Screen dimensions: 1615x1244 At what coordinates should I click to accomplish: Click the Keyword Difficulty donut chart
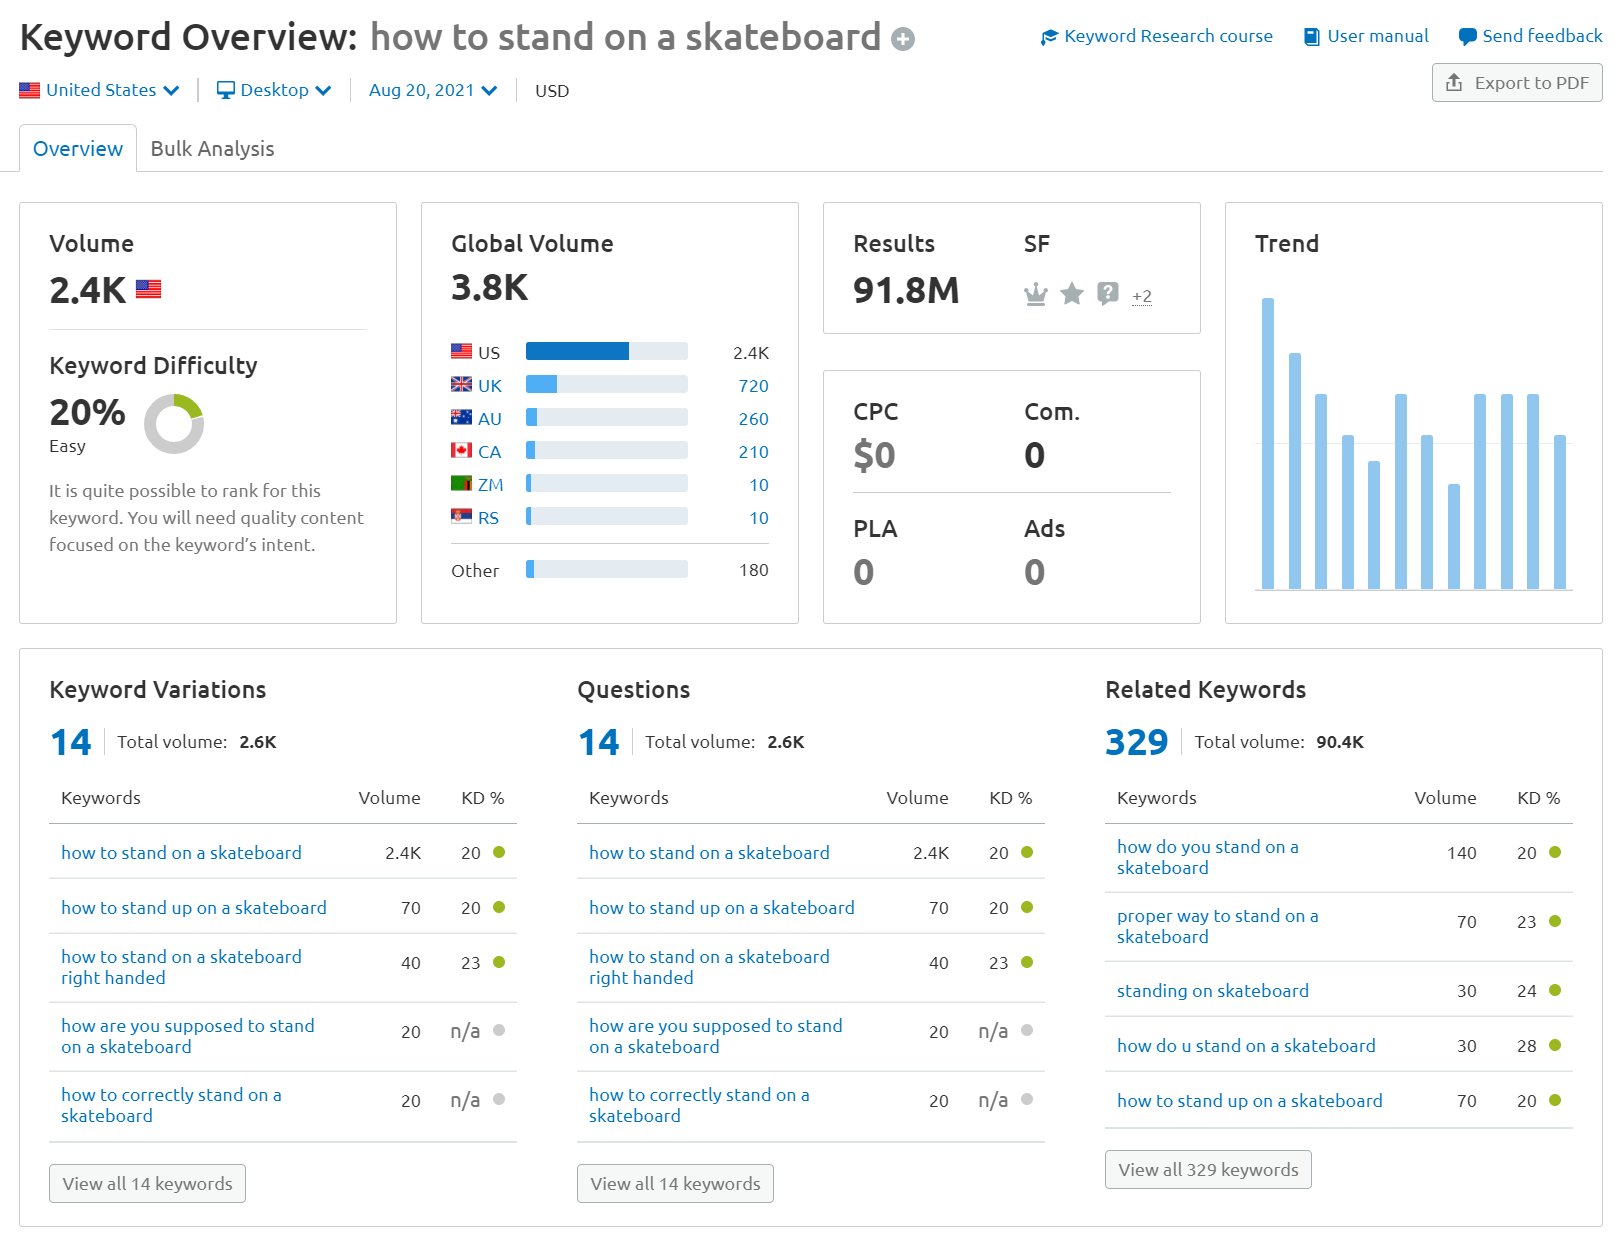174,424
